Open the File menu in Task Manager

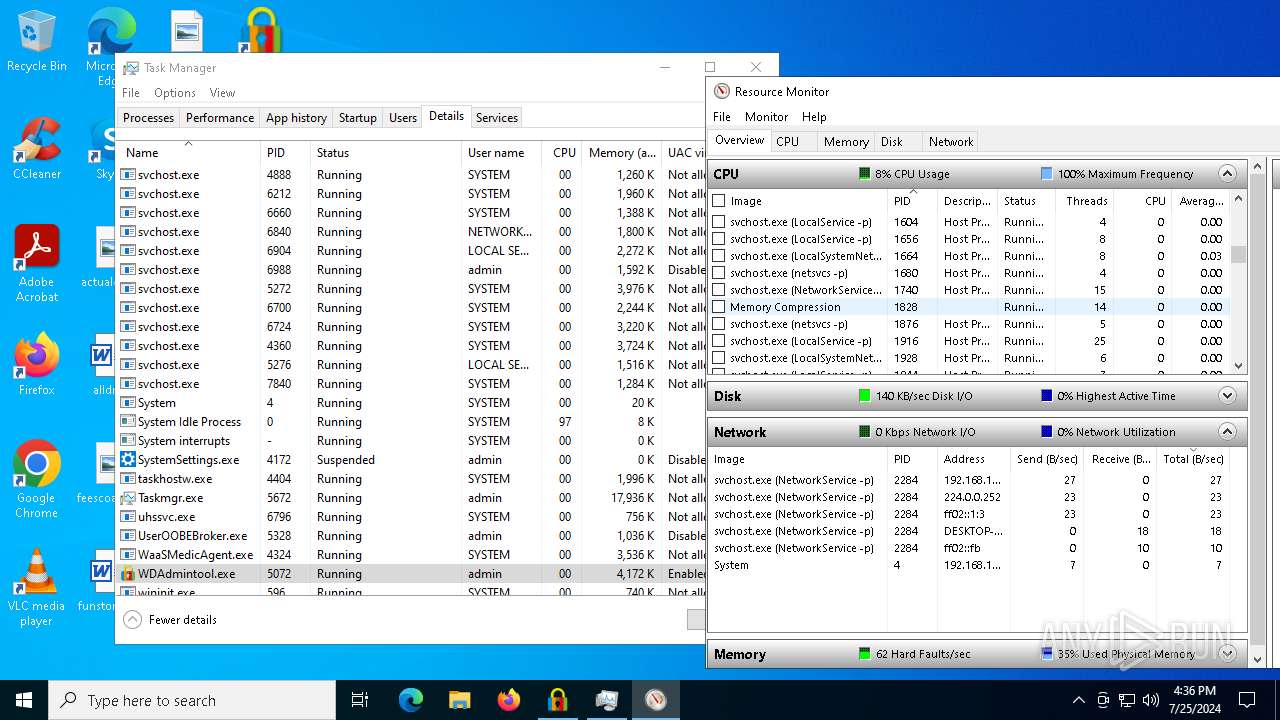(131, 93)
